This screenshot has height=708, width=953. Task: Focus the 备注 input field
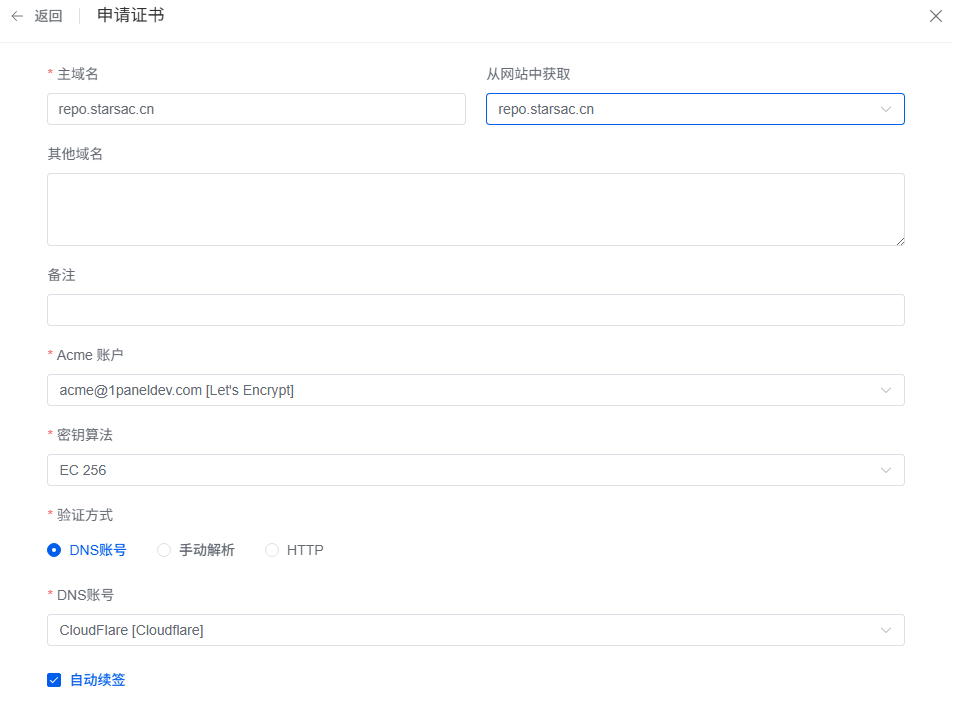[x=475, y=310]
